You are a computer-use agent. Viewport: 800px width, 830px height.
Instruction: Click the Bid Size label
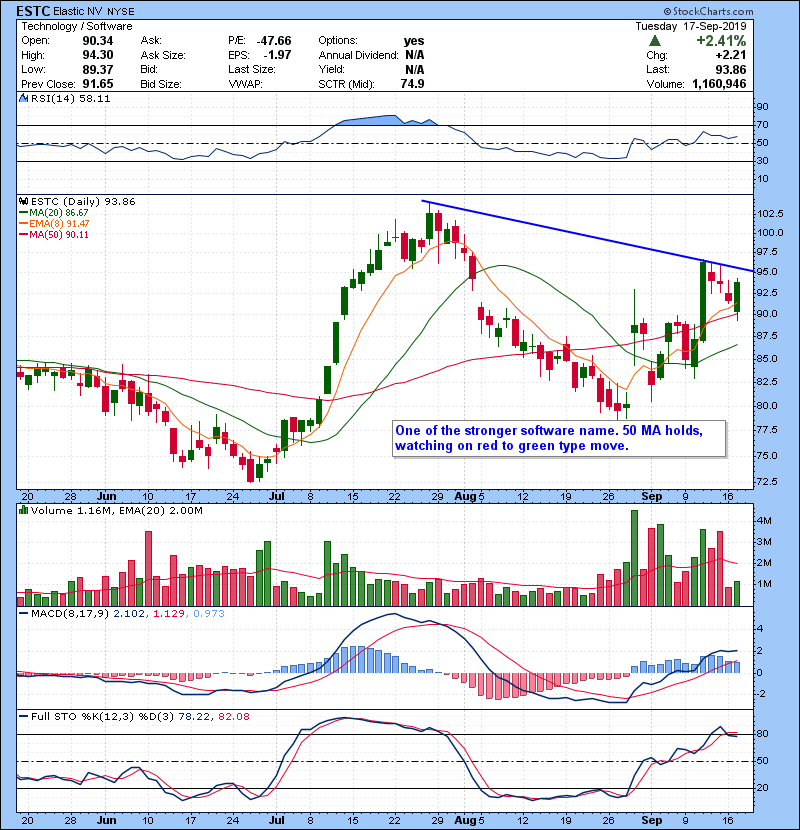pyautogui.click(x=161, y=84)
